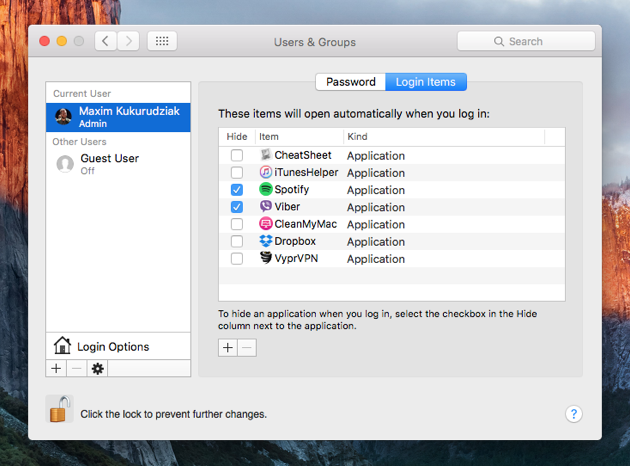Switch to the Password tab
This screenshot has height=466, width=630.
coord(351,82)
